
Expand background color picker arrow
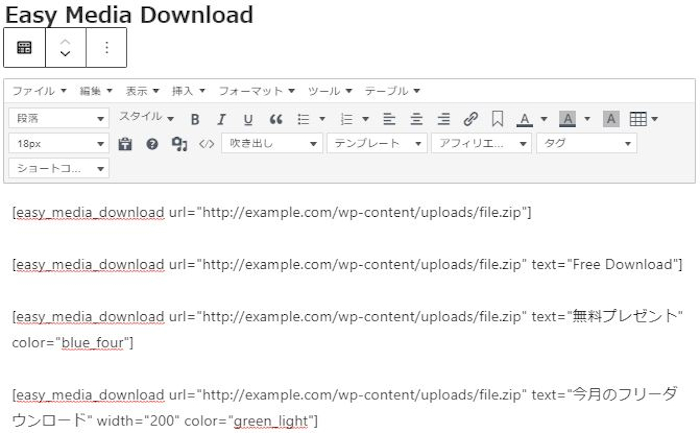[587, 119]
